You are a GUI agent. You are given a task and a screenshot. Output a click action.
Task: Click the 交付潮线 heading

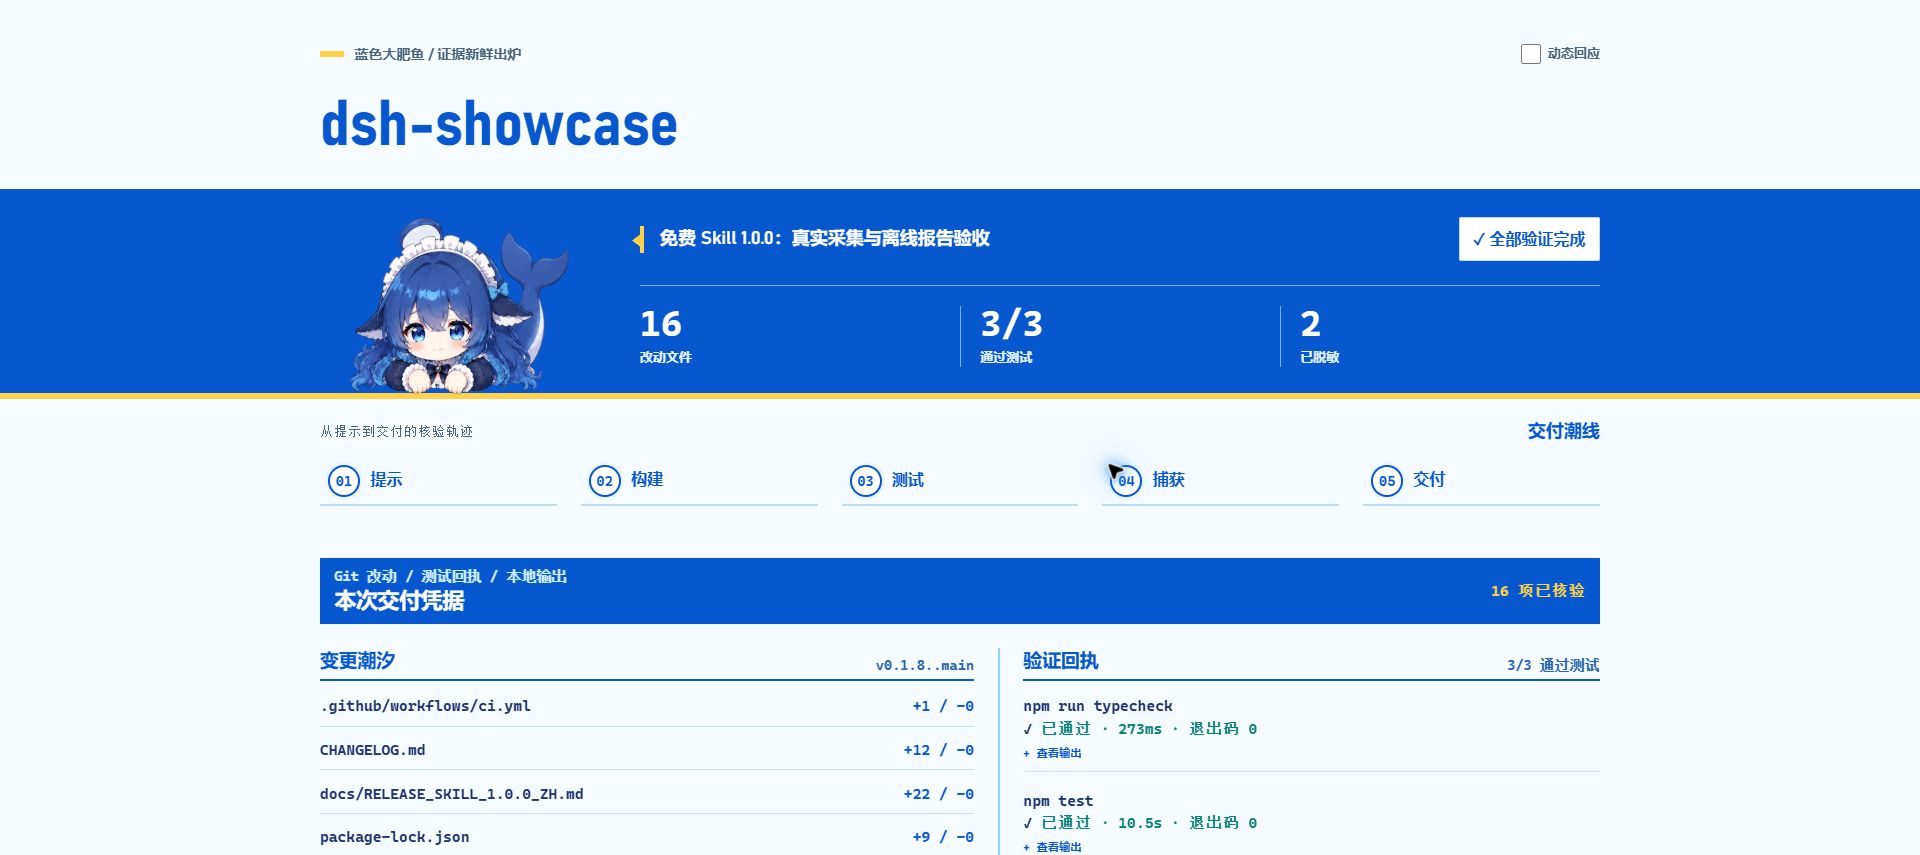[x=1563, y=431]
